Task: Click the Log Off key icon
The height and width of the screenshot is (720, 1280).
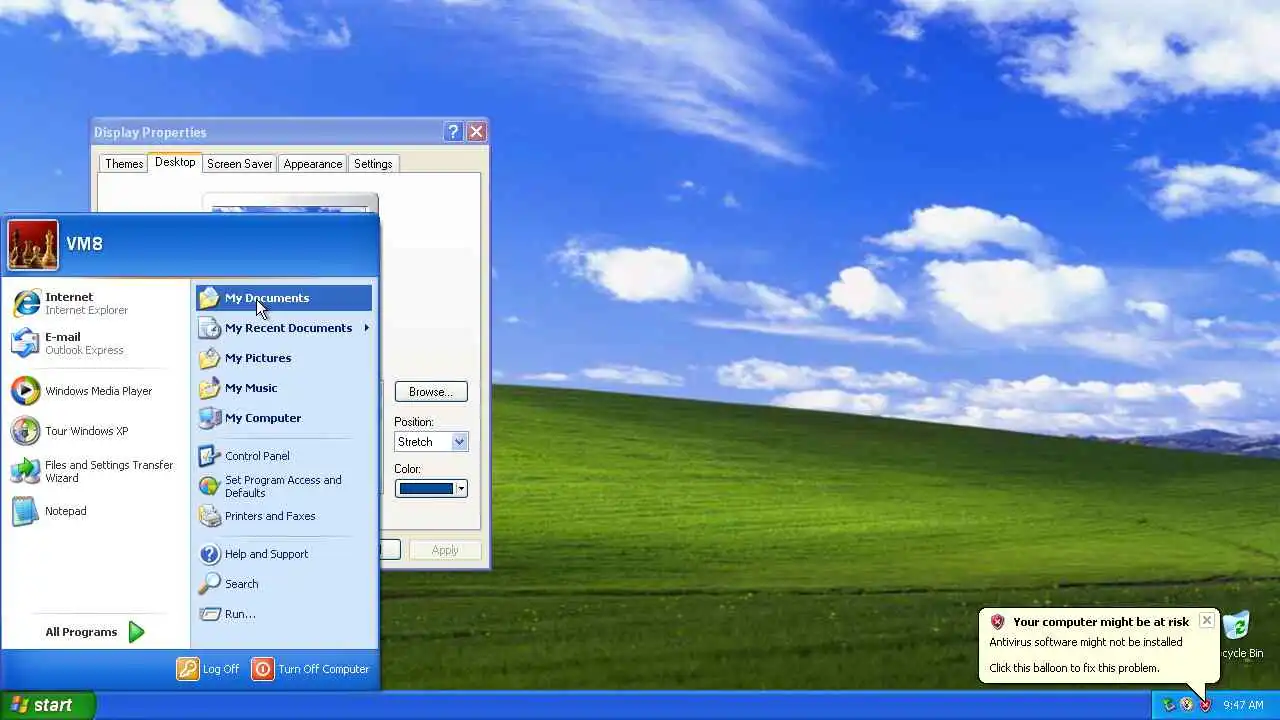Action: point(188,669)
